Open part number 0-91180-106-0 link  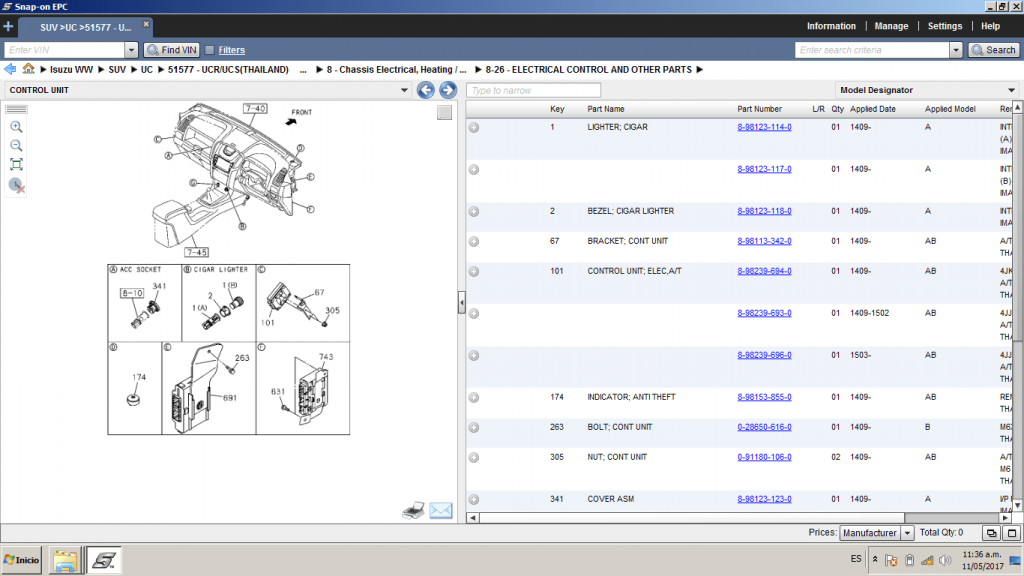coord(764,457)
